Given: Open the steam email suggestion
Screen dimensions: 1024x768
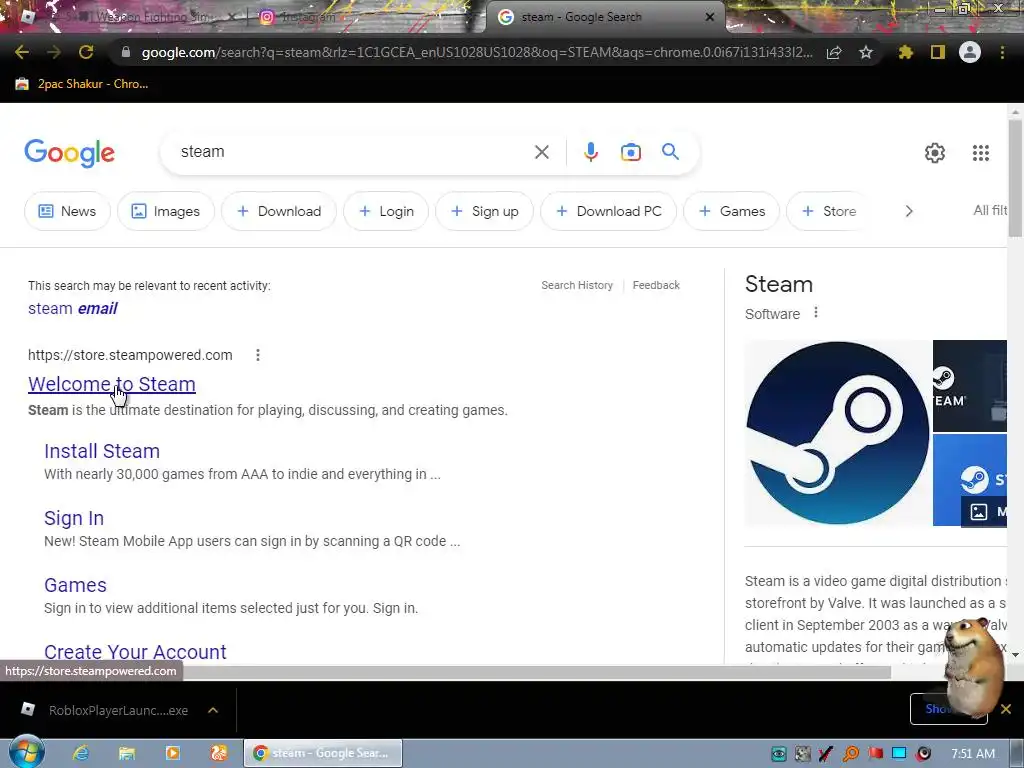Looking at the screenshot, I should (x=72, y=308).
